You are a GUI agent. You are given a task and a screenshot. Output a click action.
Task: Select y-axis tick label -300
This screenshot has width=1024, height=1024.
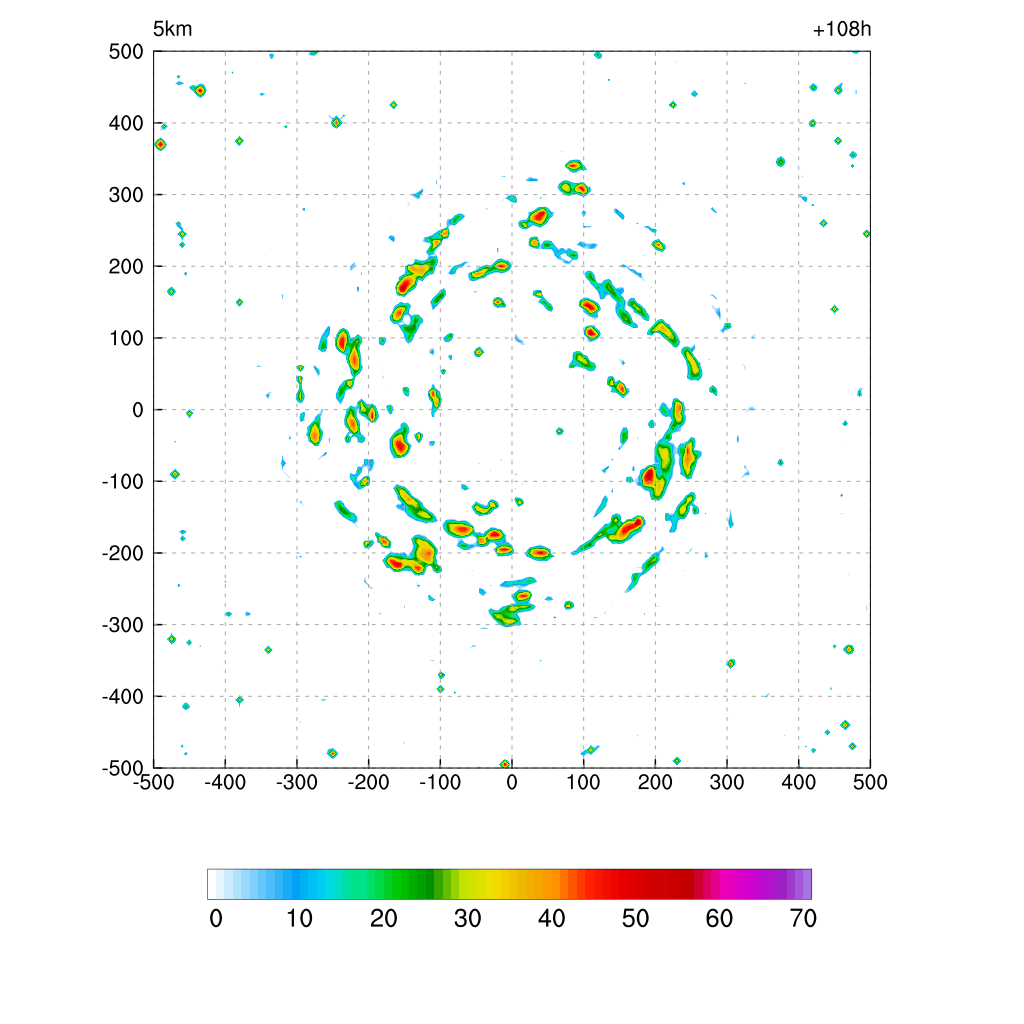pos(123,625)
